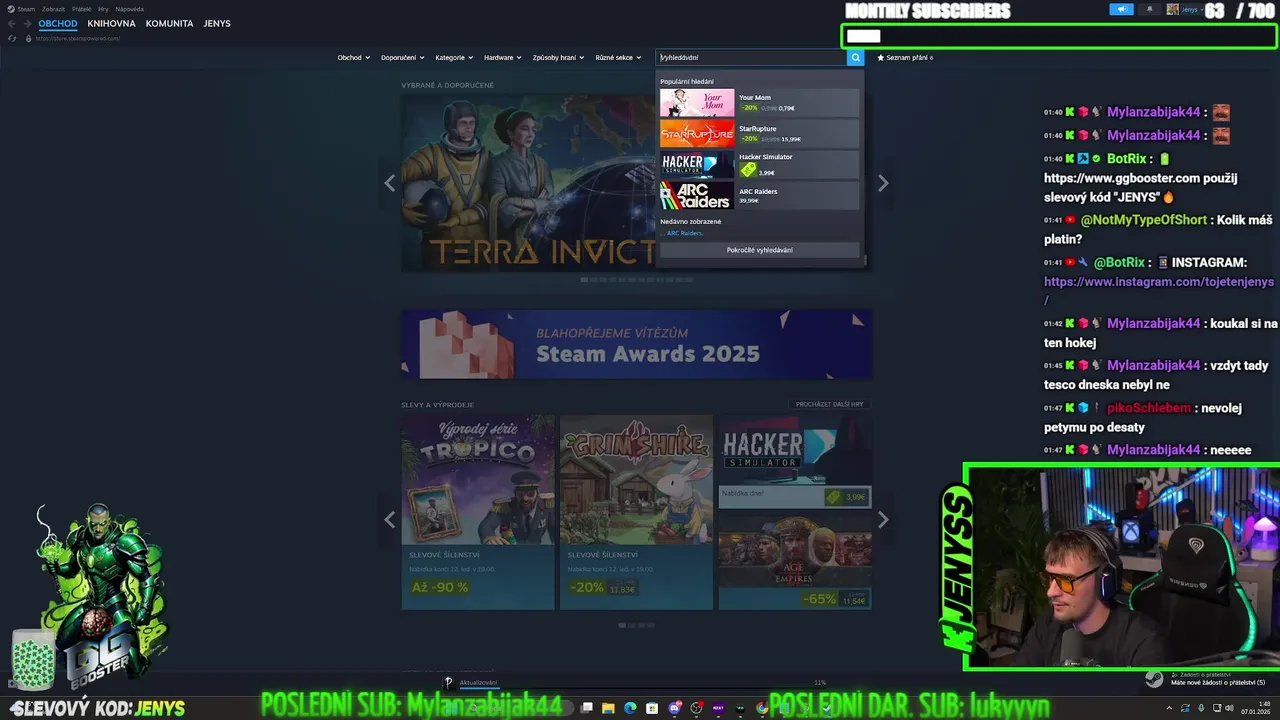Image resolution: width=1280 pixels, height=720 pixels.
Task: Click the magnifier search button in the Steam store
Action: coord(855,57)
